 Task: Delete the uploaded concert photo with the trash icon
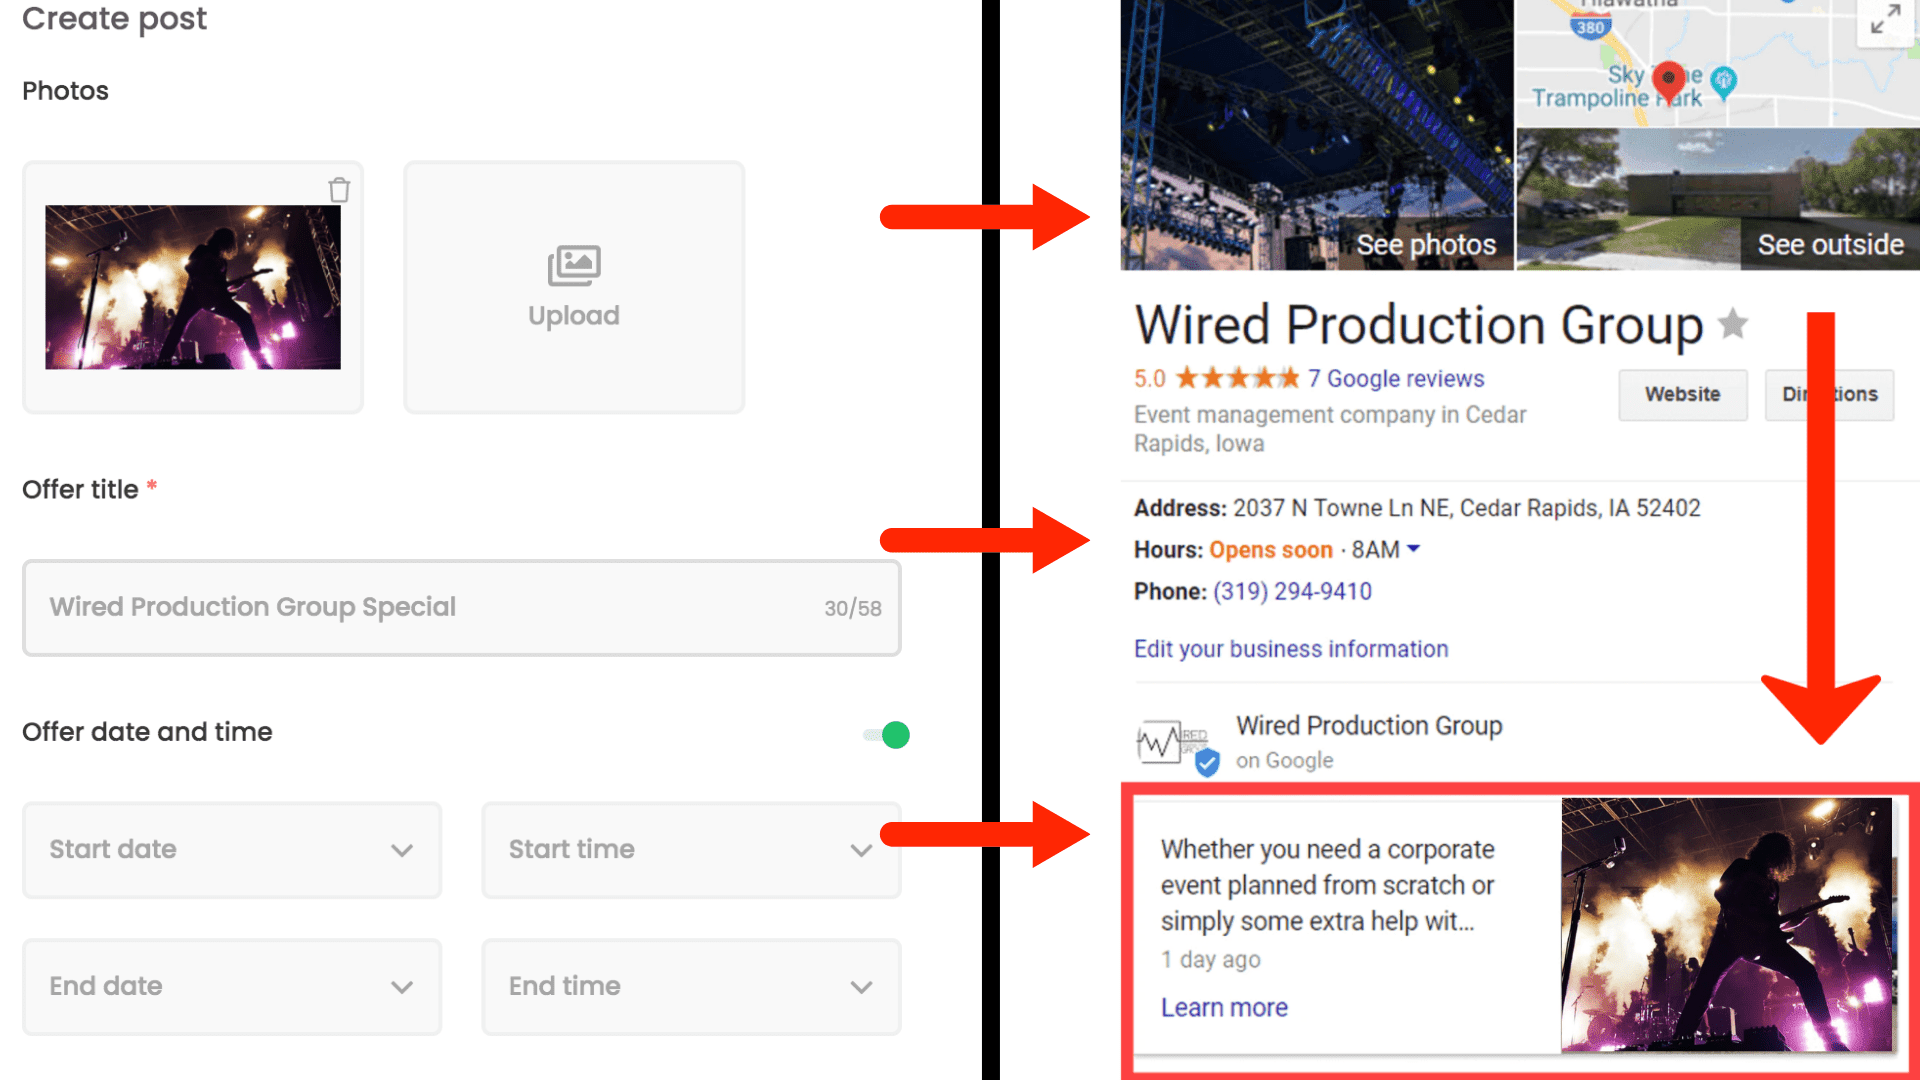pyautogui.click(x=339, y=190)
